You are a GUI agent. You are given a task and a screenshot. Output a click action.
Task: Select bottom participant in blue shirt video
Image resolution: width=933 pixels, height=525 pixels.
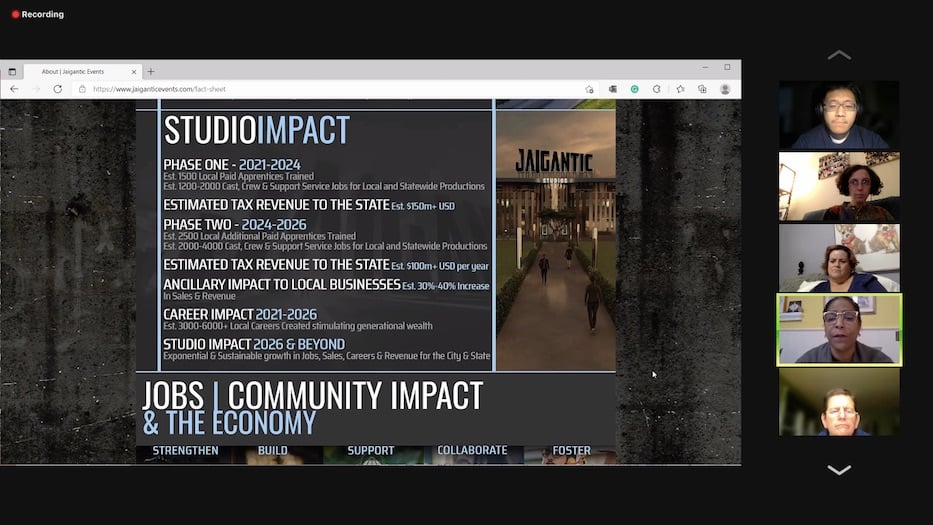coord(839,402)
